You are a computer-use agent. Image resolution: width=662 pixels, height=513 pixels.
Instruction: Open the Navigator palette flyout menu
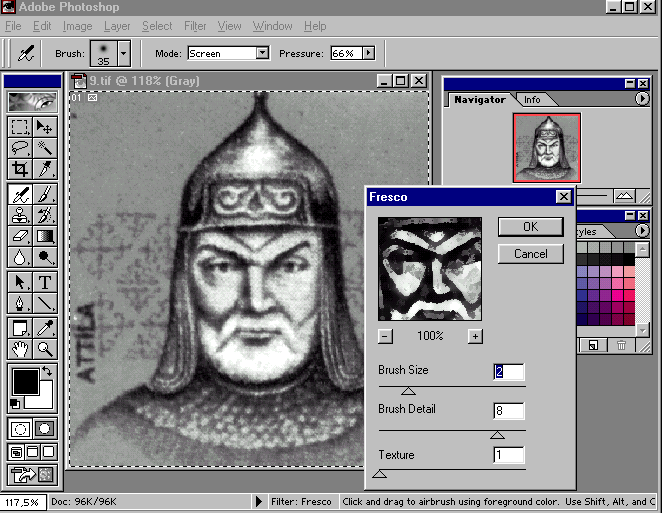click(x=642, y=99)
